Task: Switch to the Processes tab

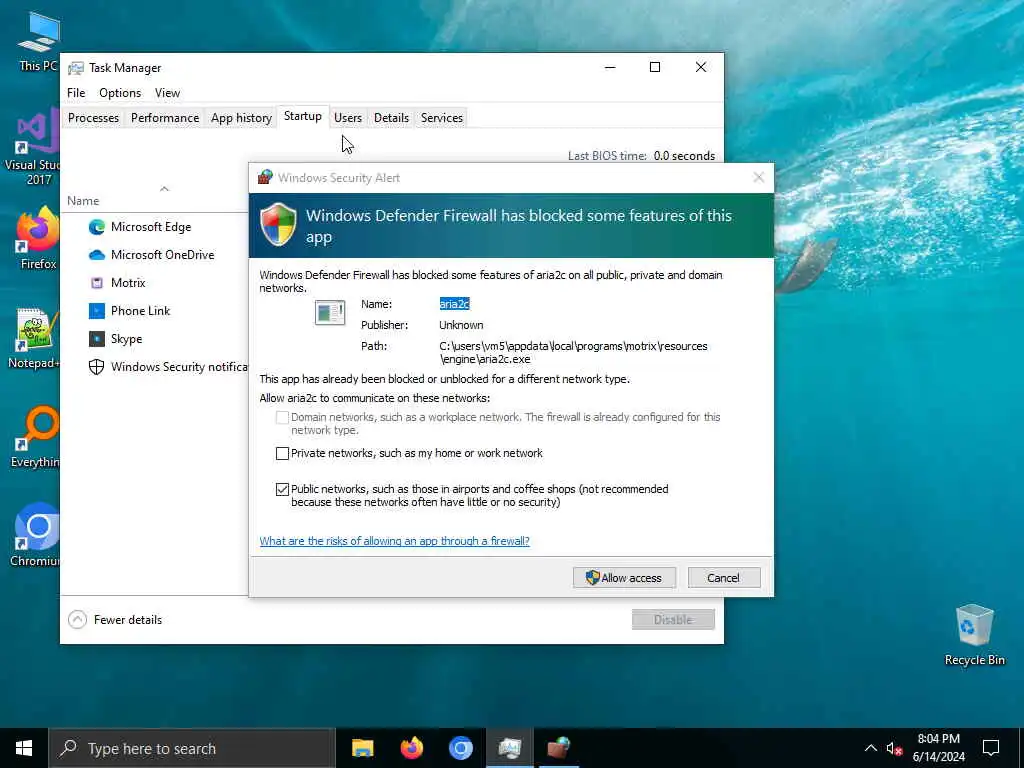Action: click(x=93, y=118)
